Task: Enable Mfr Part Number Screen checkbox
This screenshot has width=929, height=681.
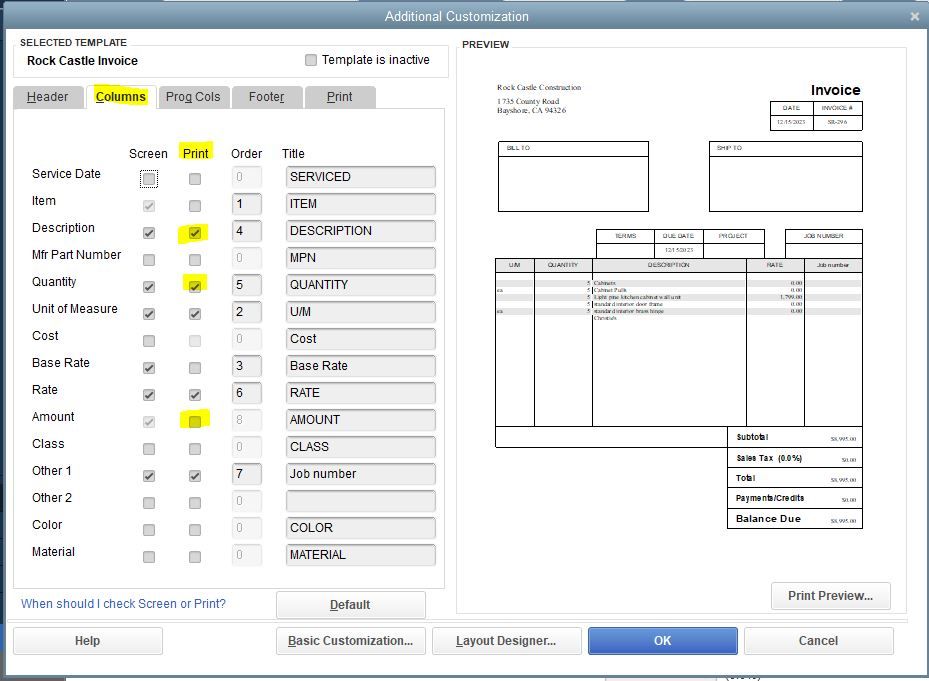Action: pos(149,260)
